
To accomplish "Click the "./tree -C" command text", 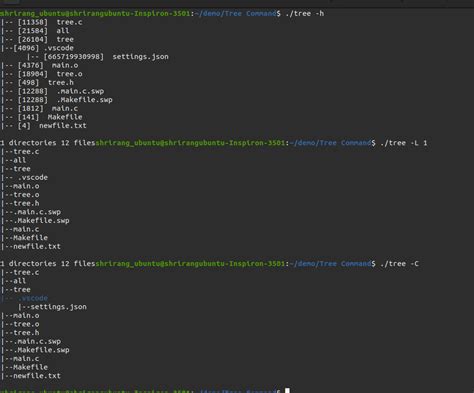I will point(399,264).
